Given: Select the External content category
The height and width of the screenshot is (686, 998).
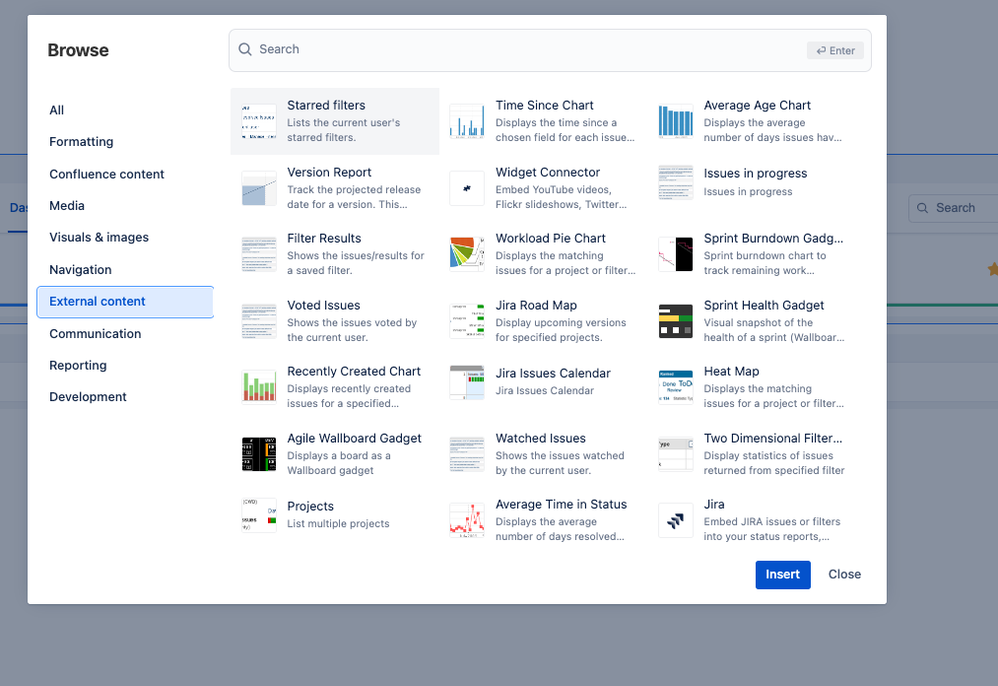Looking at the screenshot, I should coord(125,302).
